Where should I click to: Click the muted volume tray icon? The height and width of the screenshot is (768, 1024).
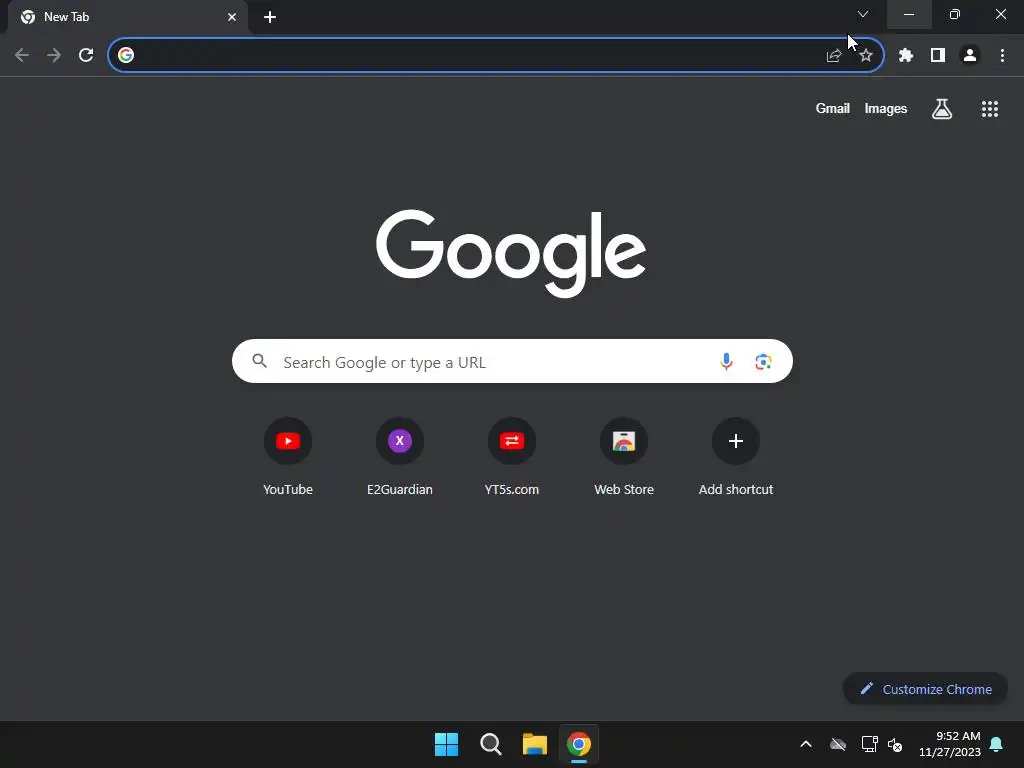tap(895, 744)
